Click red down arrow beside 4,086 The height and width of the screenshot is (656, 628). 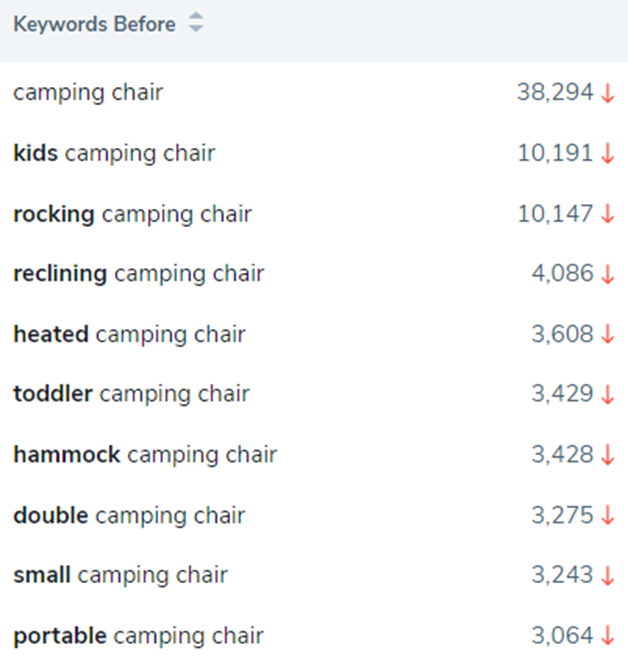608,274
